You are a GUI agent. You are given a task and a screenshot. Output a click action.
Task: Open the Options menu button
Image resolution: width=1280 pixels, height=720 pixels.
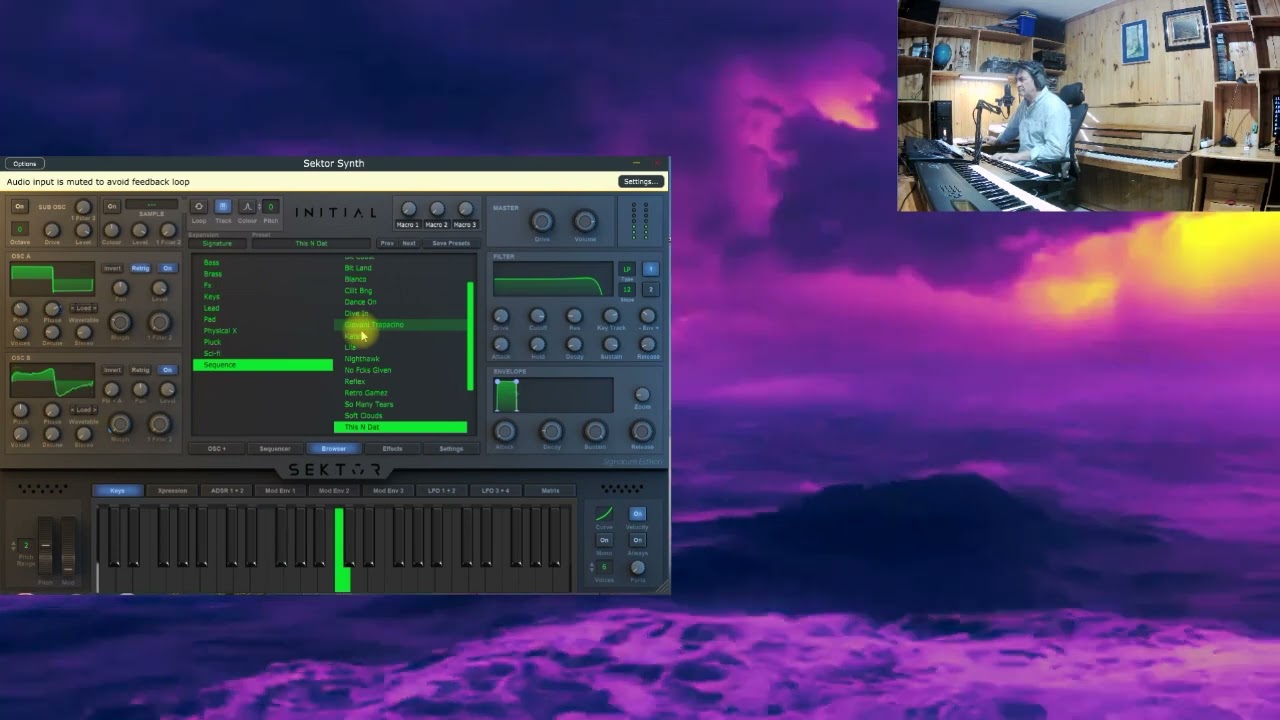pos(25,163)
